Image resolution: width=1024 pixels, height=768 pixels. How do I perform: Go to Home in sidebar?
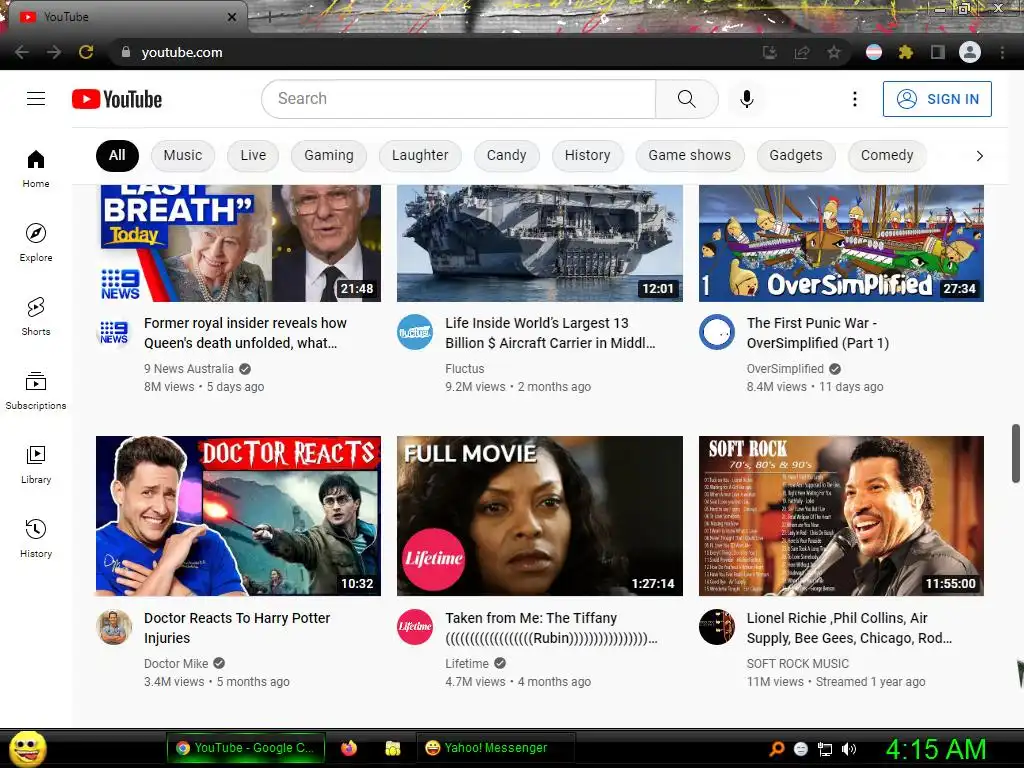36,168
